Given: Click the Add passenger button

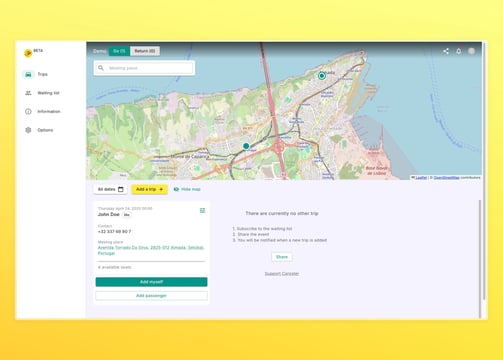Looking at the screenshot, I should click(151, 296).
